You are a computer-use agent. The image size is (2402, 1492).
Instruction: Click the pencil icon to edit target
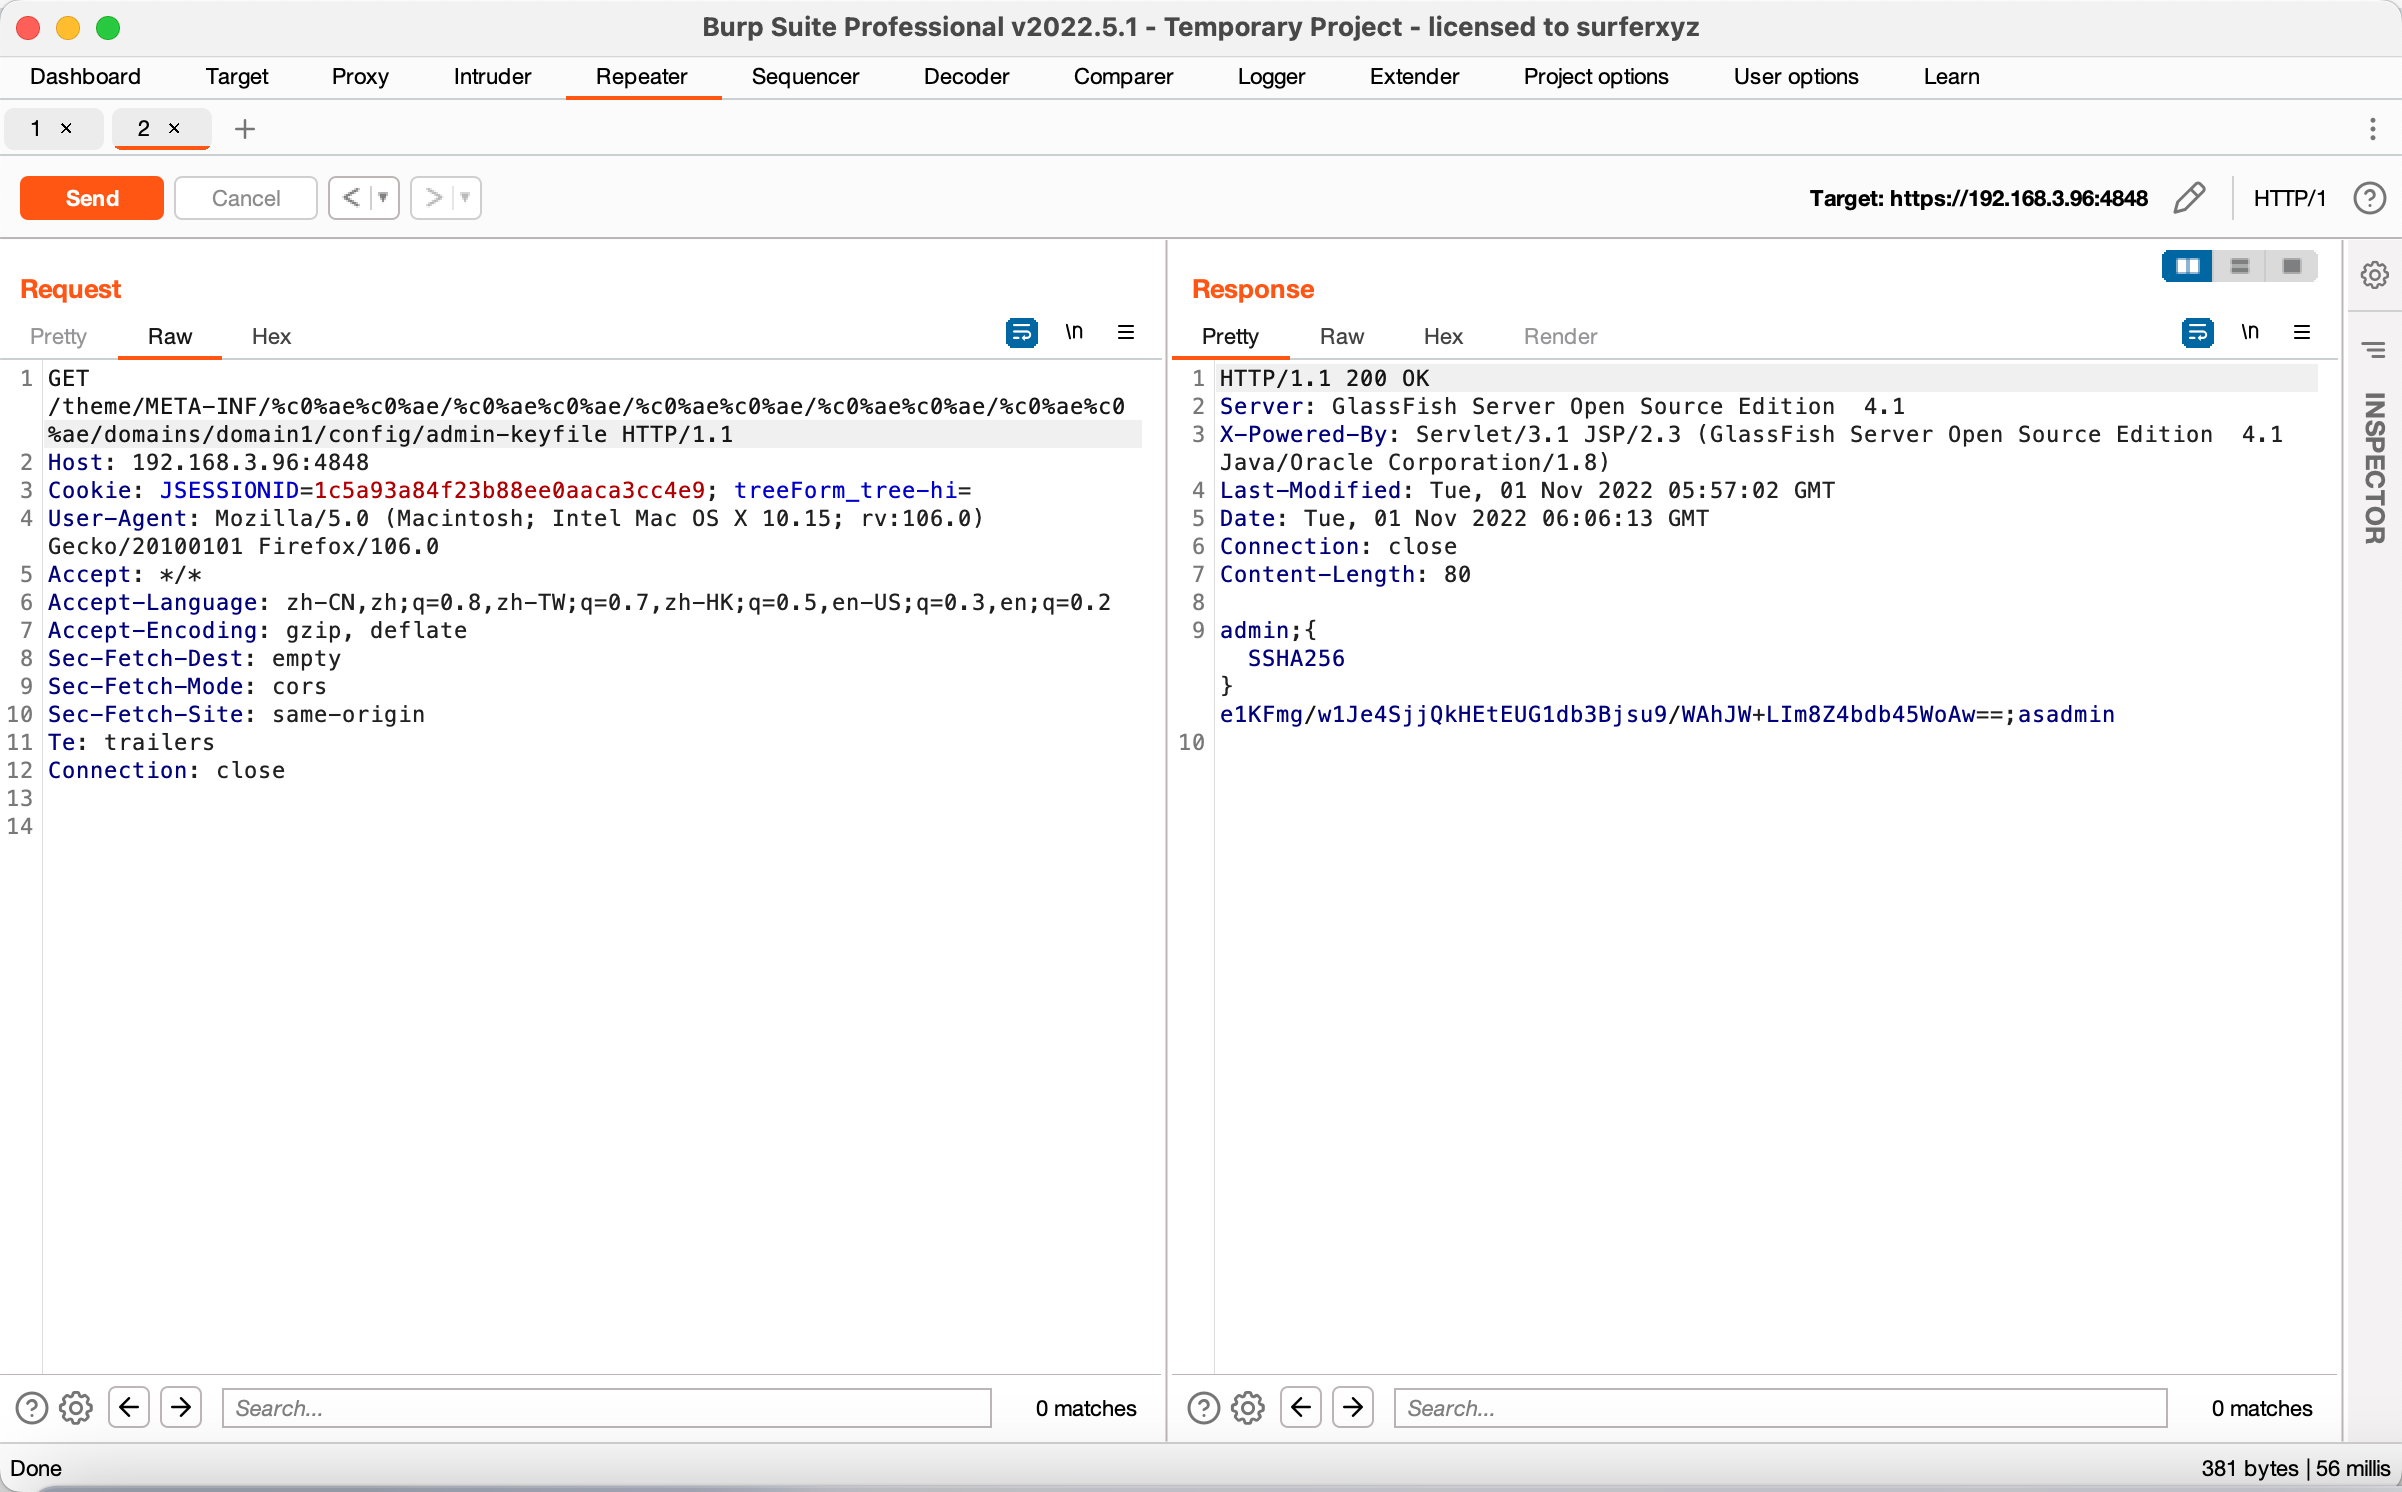(x=2189, y=198)
